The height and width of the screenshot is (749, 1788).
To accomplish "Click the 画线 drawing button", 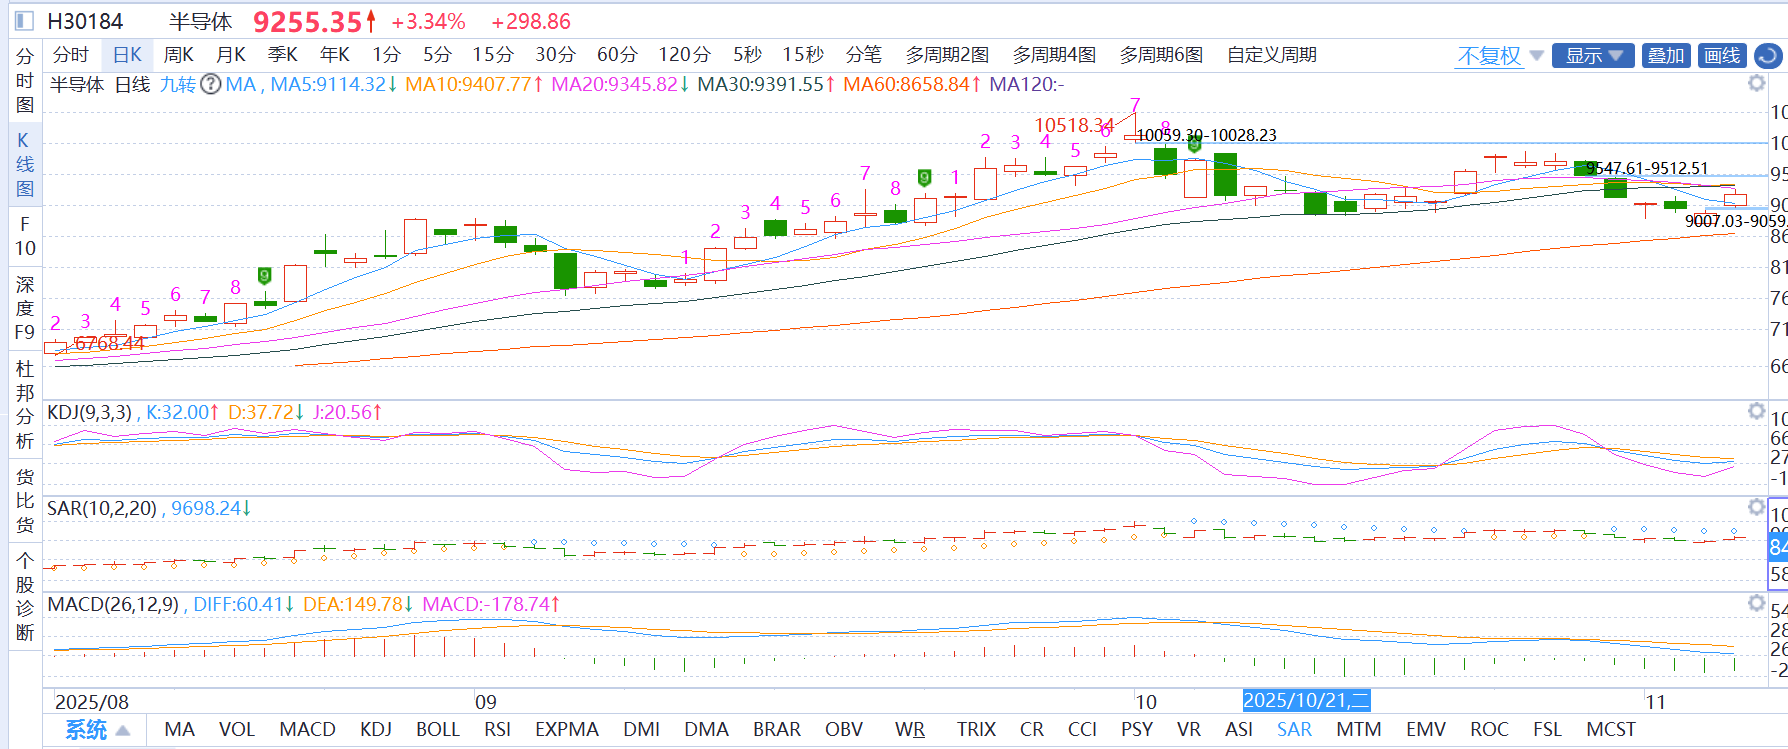I will pyautogui.click(x=1722, y=56).
